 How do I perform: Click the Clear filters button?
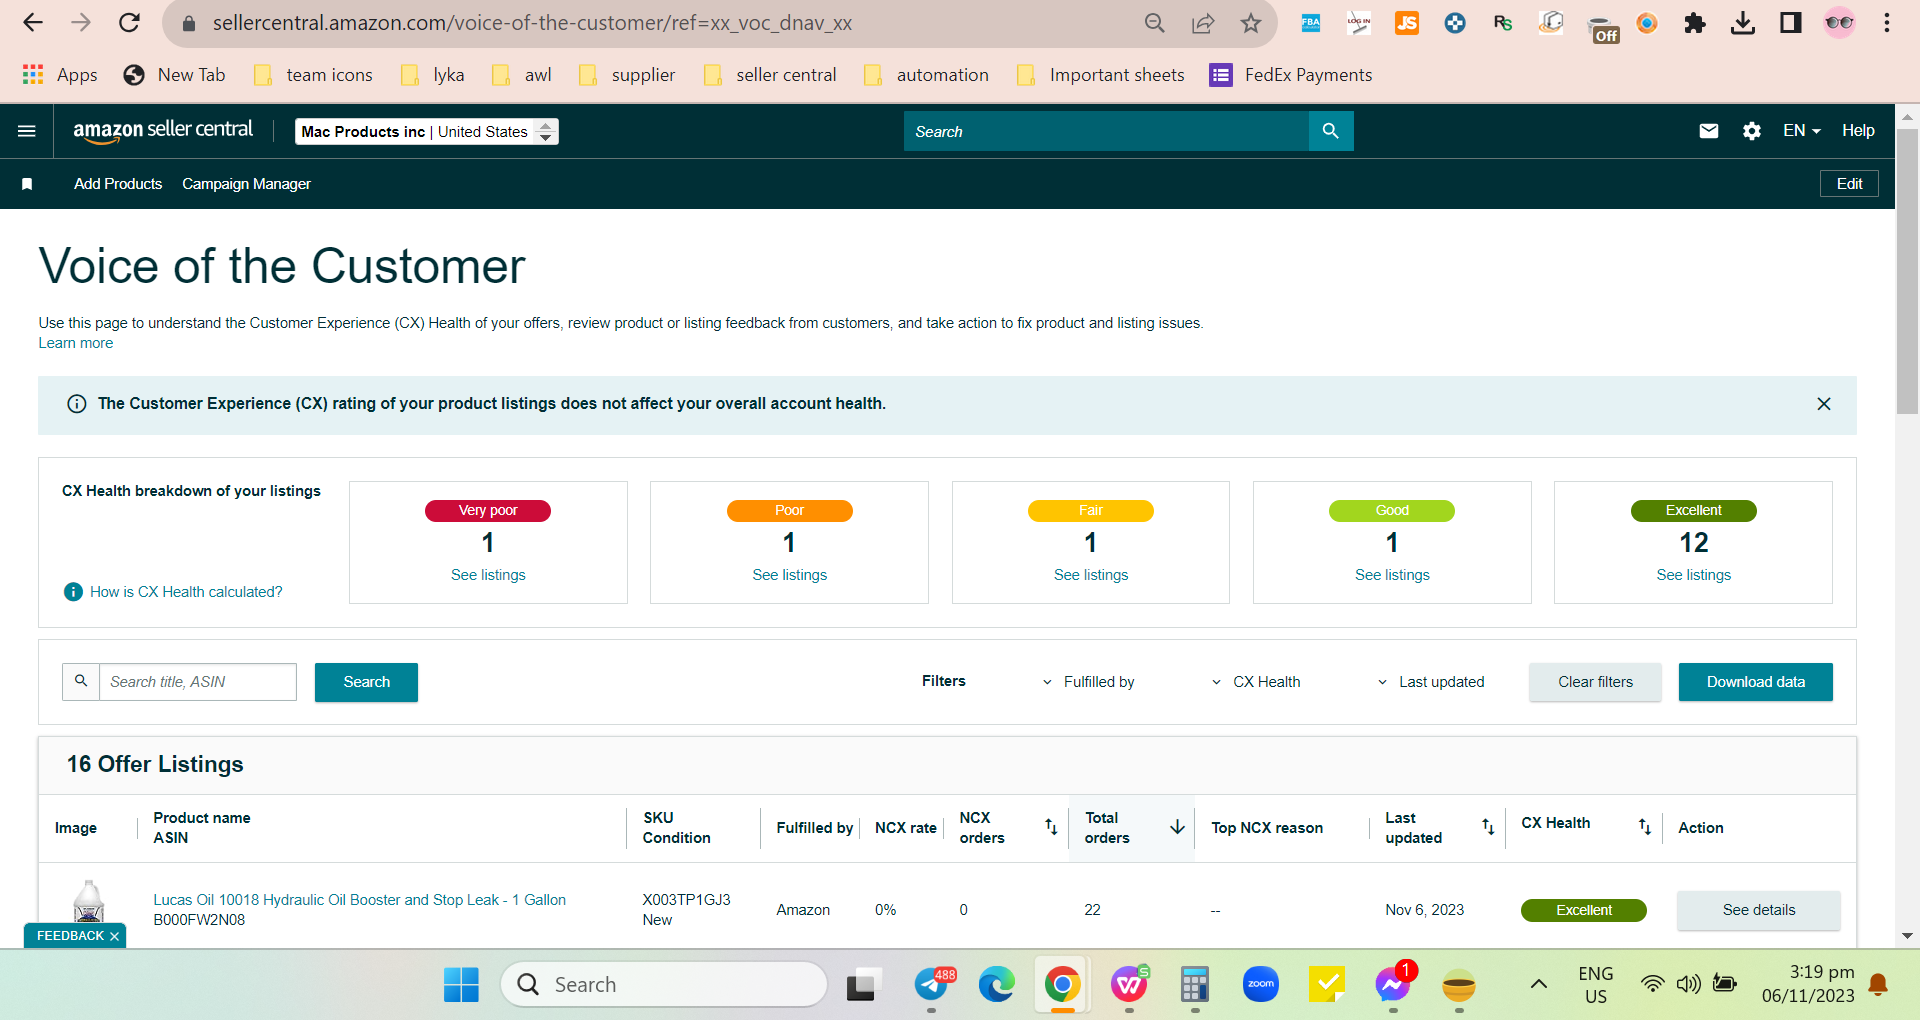click(1595, 682)
